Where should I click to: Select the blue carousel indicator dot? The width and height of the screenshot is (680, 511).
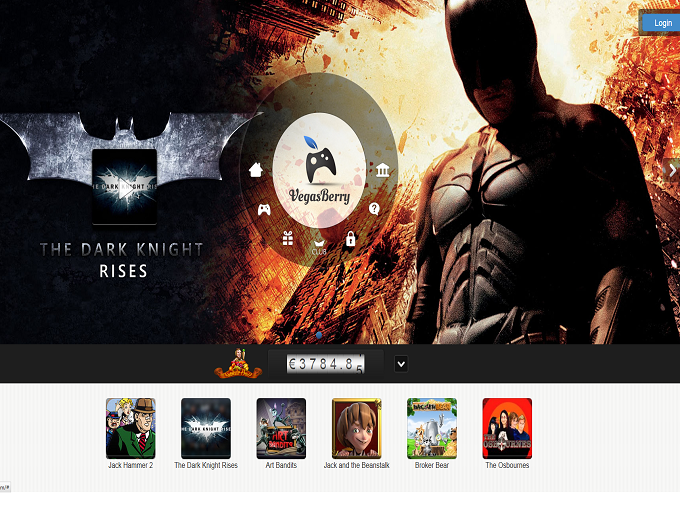[319, 335]
